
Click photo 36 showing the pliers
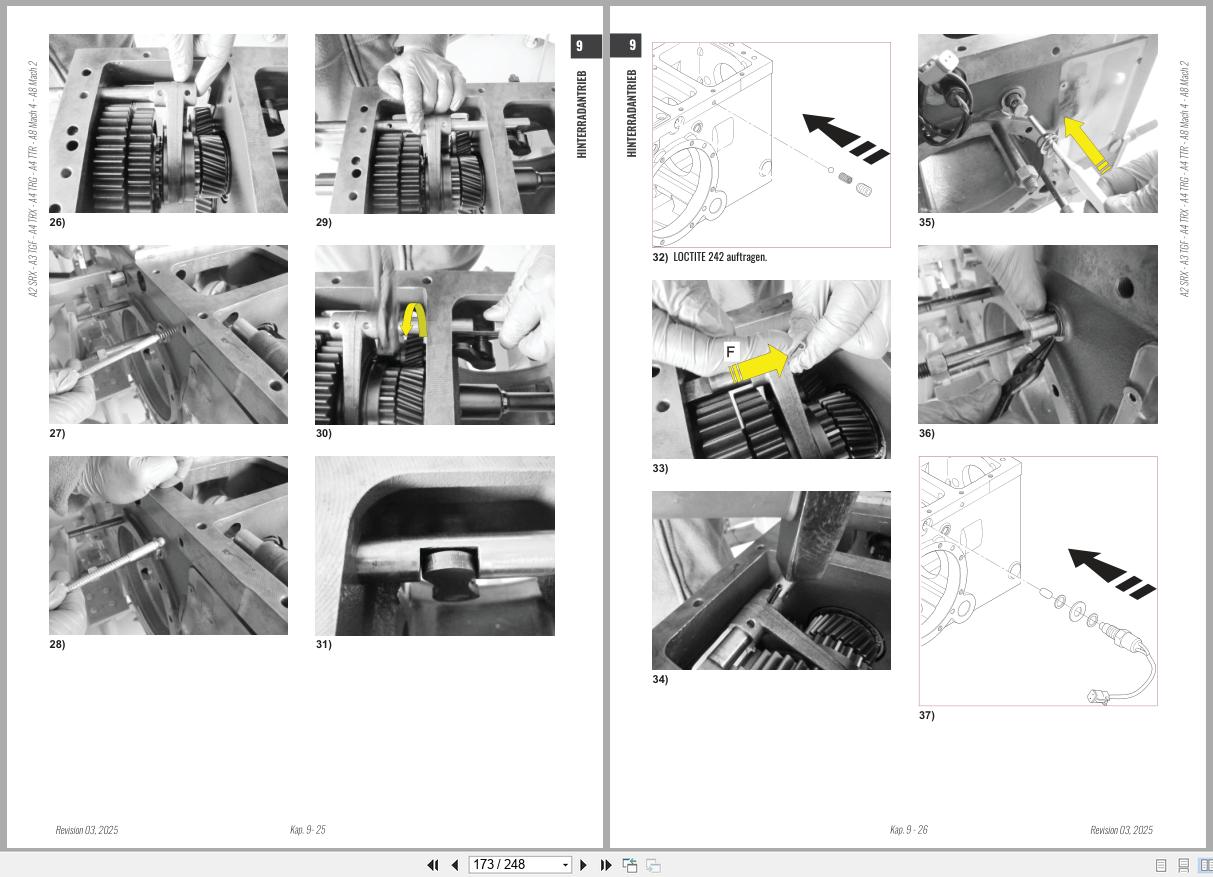click(x=1038, y=334)
